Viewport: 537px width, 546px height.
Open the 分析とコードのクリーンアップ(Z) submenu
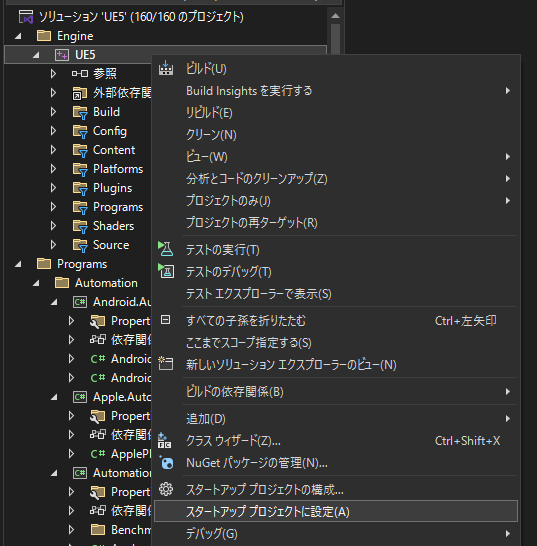click(x=336, y=179)
